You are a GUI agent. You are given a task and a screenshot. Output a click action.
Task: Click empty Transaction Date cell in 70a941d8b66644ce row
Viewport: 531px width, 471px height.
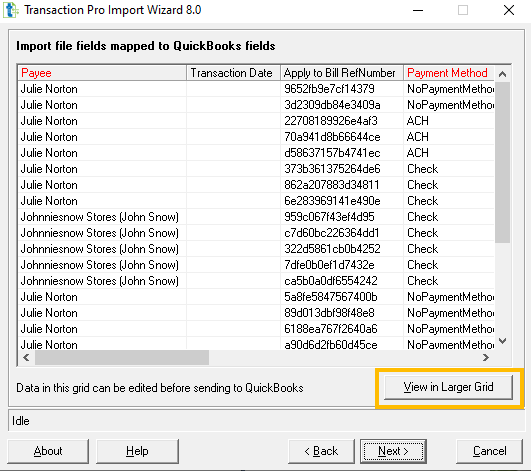[233, 137]
